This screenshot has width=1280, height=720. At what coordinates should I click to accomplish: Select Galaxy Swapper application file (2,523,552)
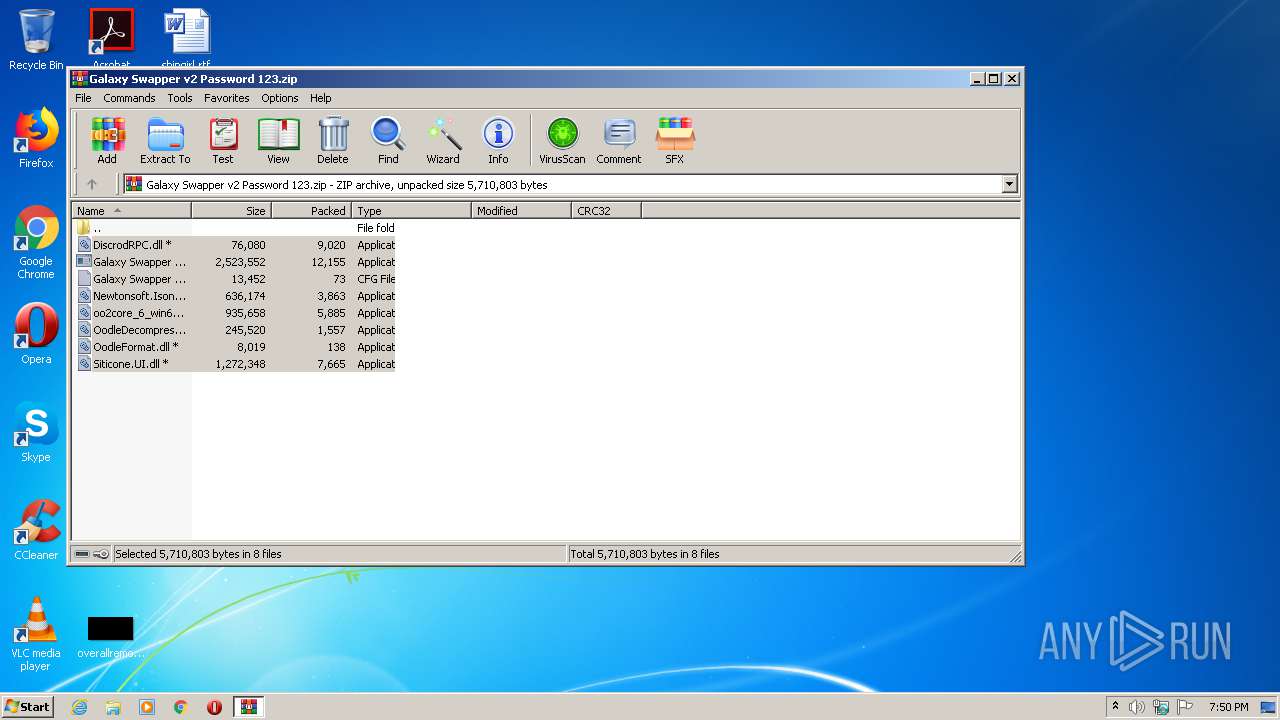coord(235,262)
